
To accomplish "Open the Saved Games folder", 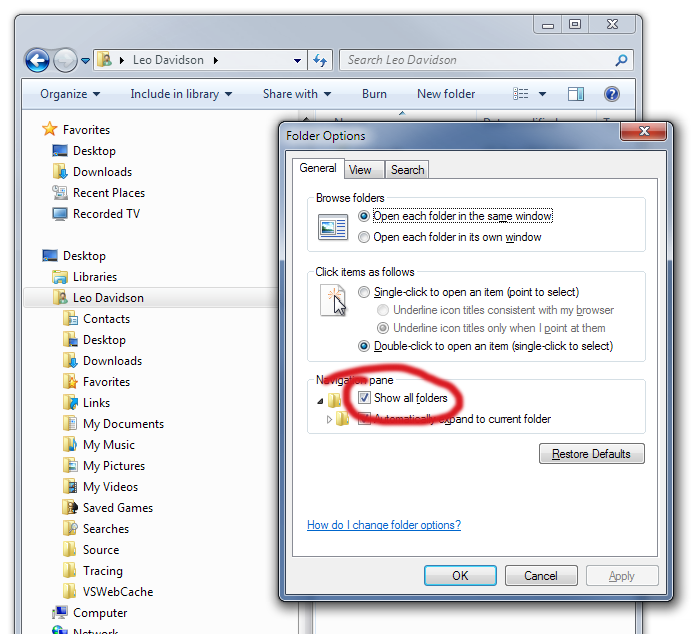I will 117,508.
